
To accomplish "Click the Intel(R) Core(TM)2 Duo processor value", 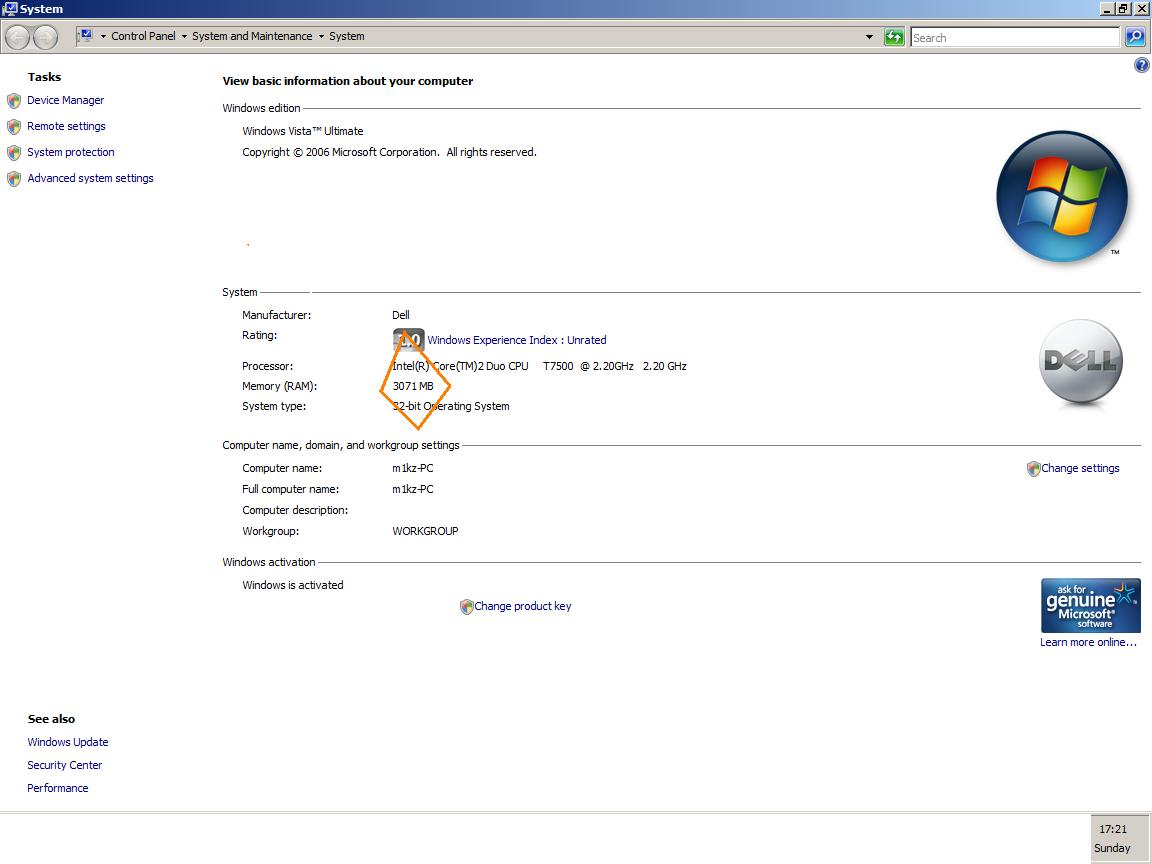I will 539,366.
